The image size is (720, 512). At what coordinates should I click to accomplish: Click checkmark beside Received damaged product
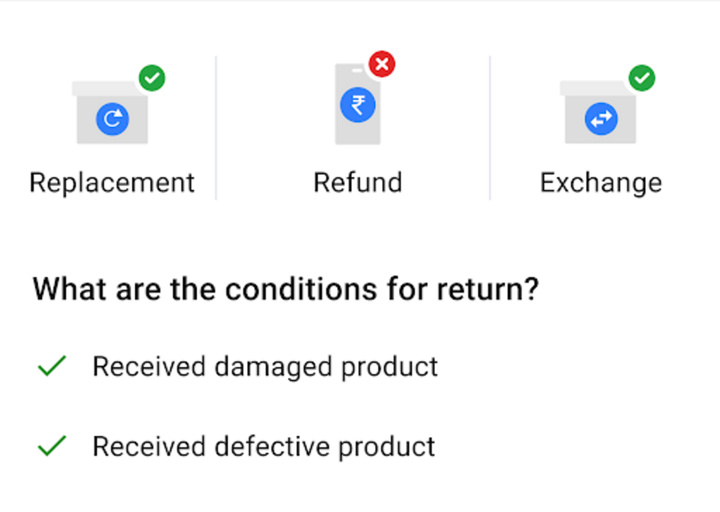(x=51, y=367)
